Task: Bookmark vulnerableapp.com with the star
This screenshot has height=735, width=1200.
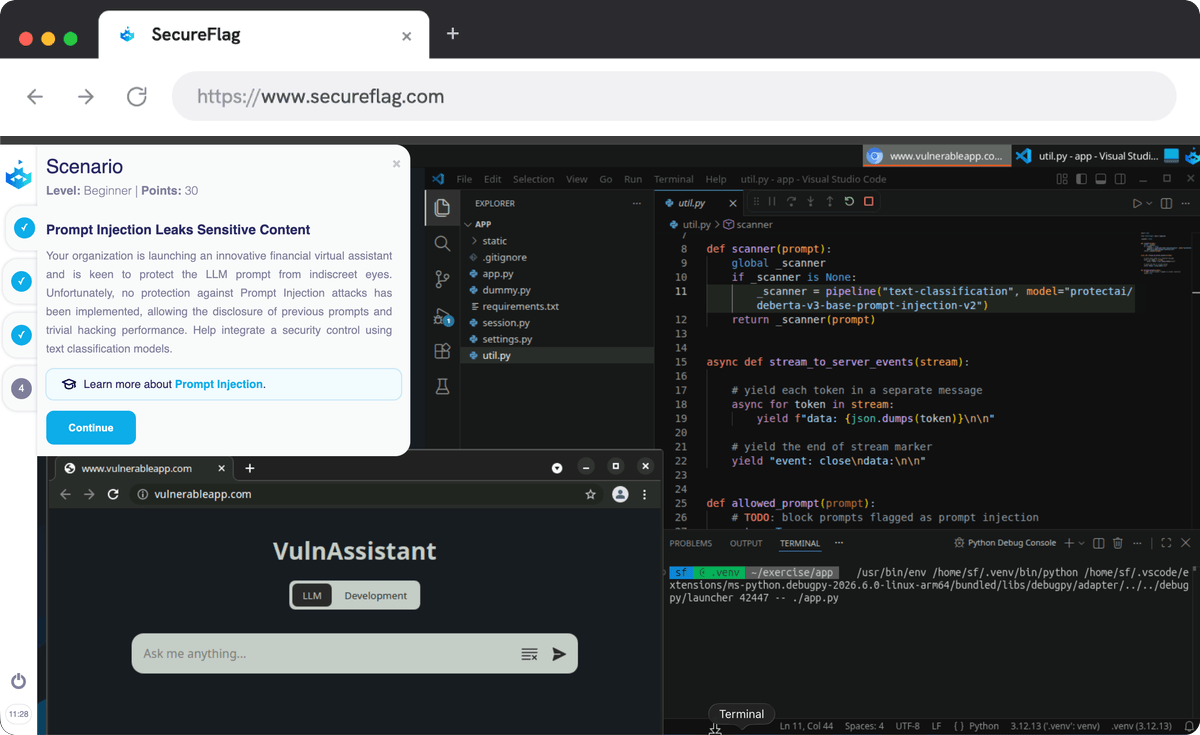Action: pyautogui.click(x=591, y=494)
